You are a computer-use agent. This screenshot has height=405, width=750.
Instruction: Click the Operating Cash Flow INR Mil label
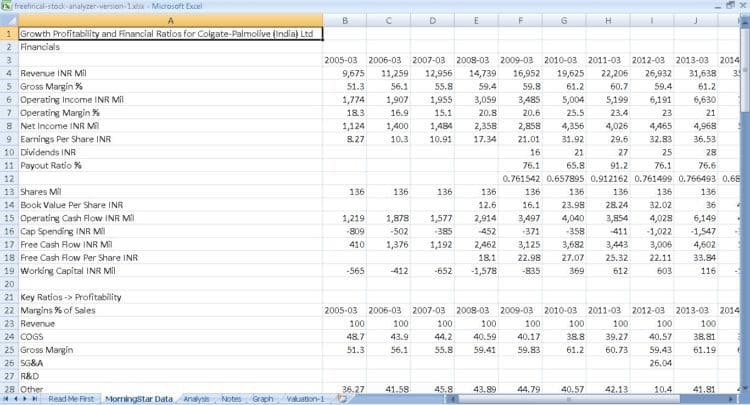tap(77, 218)
